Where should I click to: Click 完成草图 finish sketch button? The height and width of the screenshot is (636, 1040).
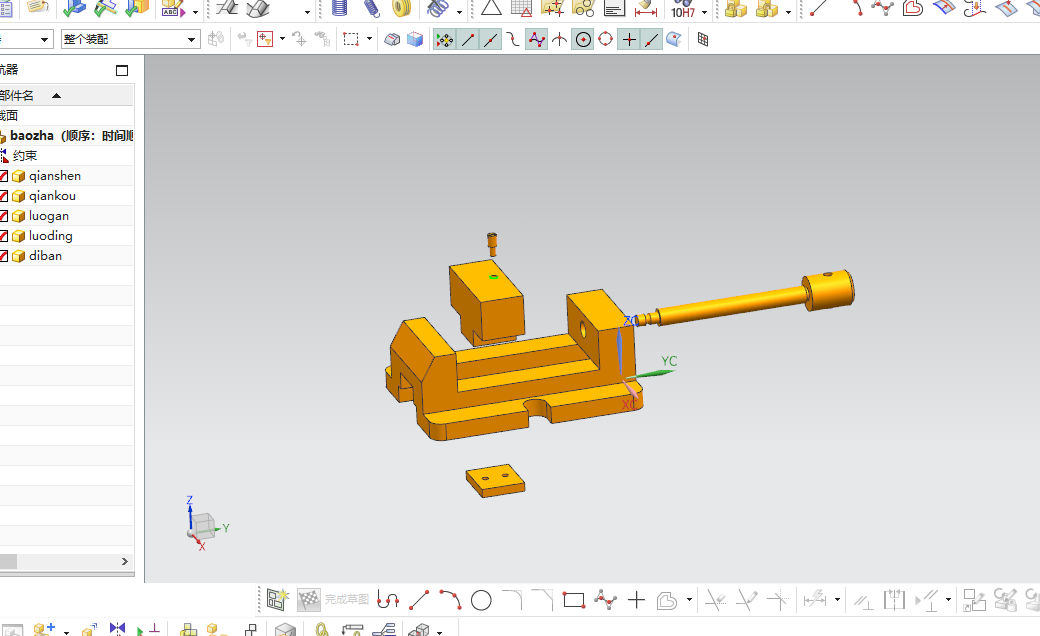[333, 600]
